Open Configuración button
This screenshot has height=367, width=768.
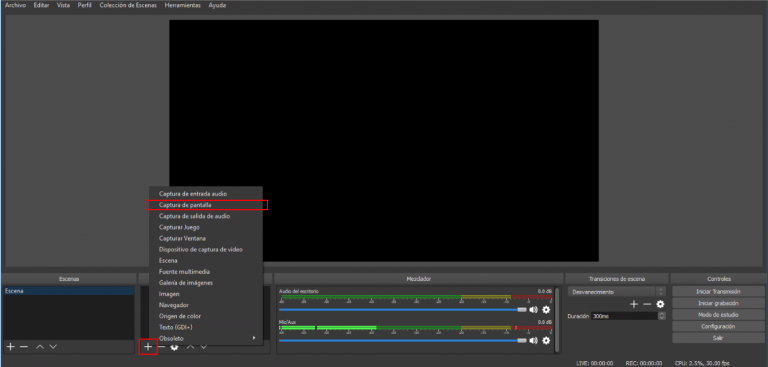[718, 326]
